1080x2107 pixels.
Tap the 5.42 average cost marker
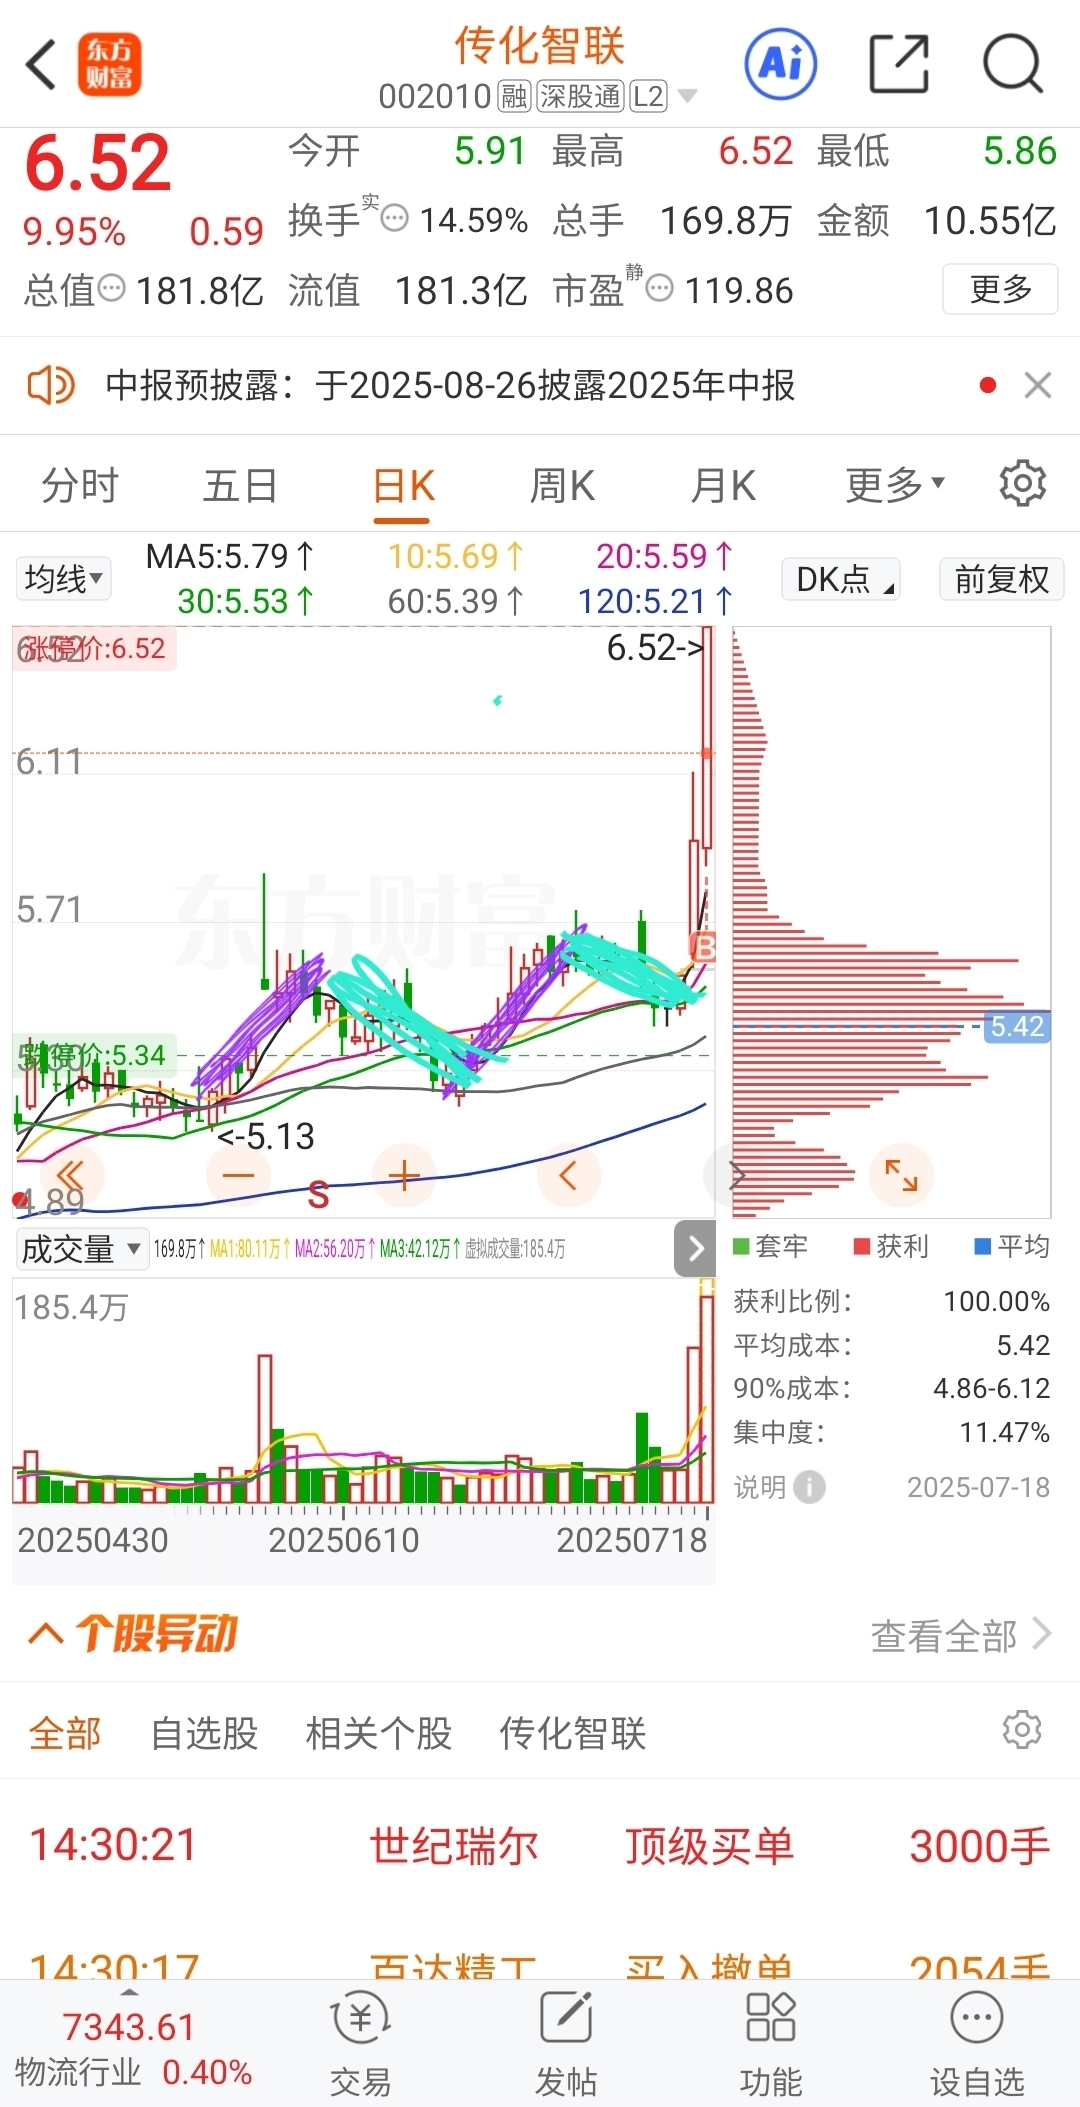[1016, 1027]
